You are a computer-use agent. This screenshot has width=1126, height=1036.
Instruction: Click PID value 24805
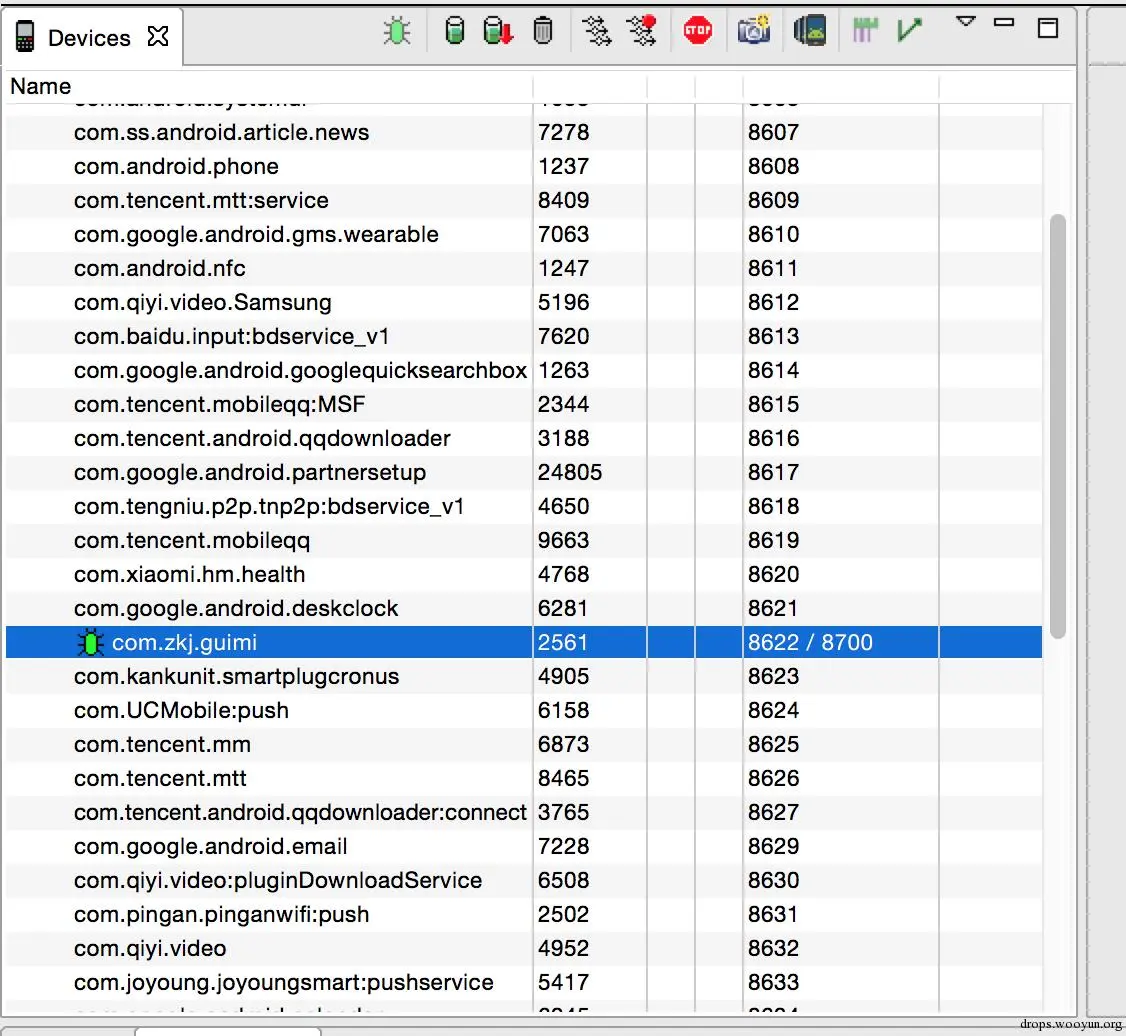570,472
